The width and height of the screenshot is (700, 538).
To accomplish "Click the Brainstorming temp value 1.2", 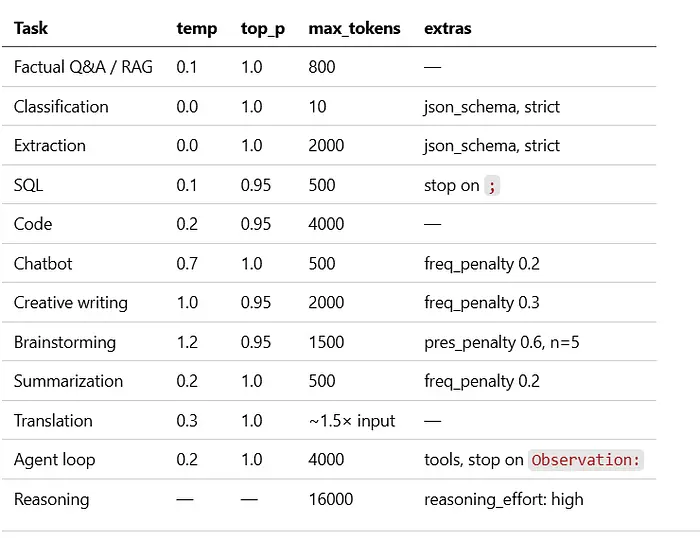I will click(x=187, y=342).
